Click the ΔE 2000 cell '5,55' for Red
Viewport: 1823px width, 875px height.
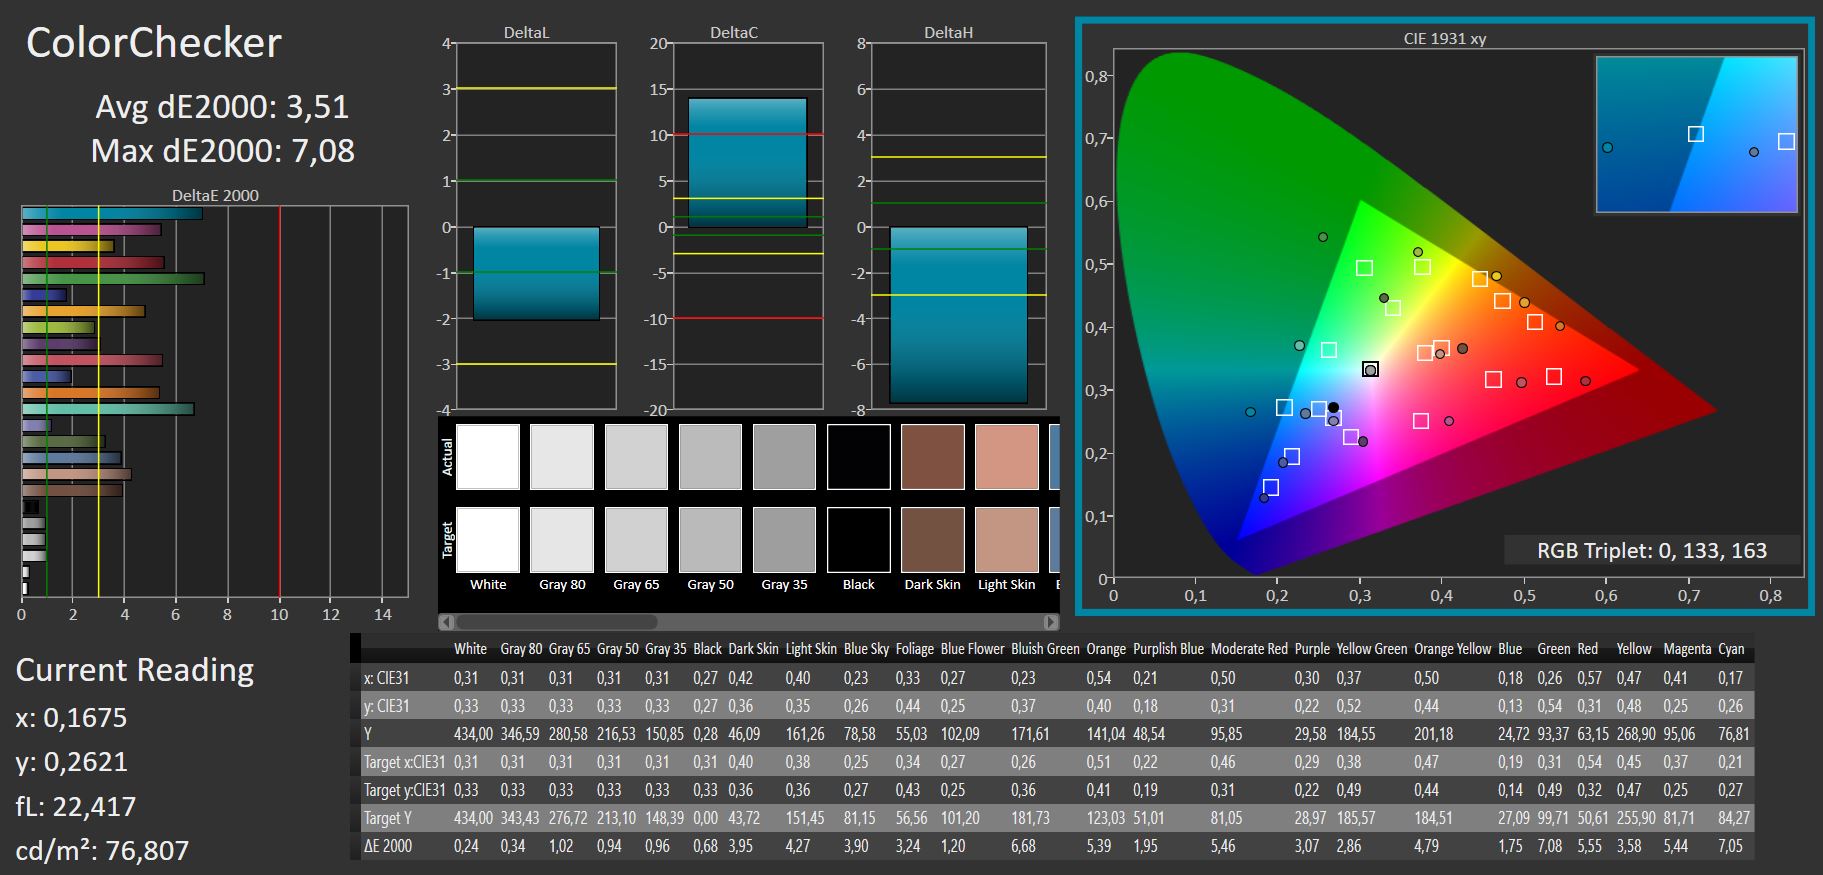[x=1590, y=846]
